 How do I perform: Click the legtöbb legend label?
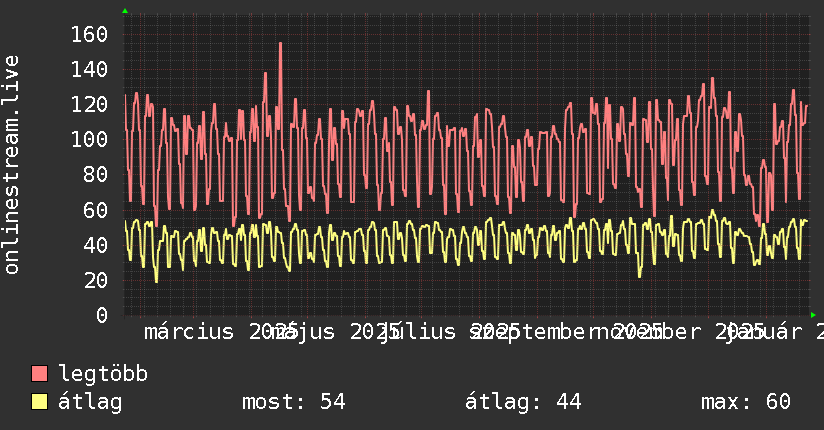click(103, 374)
